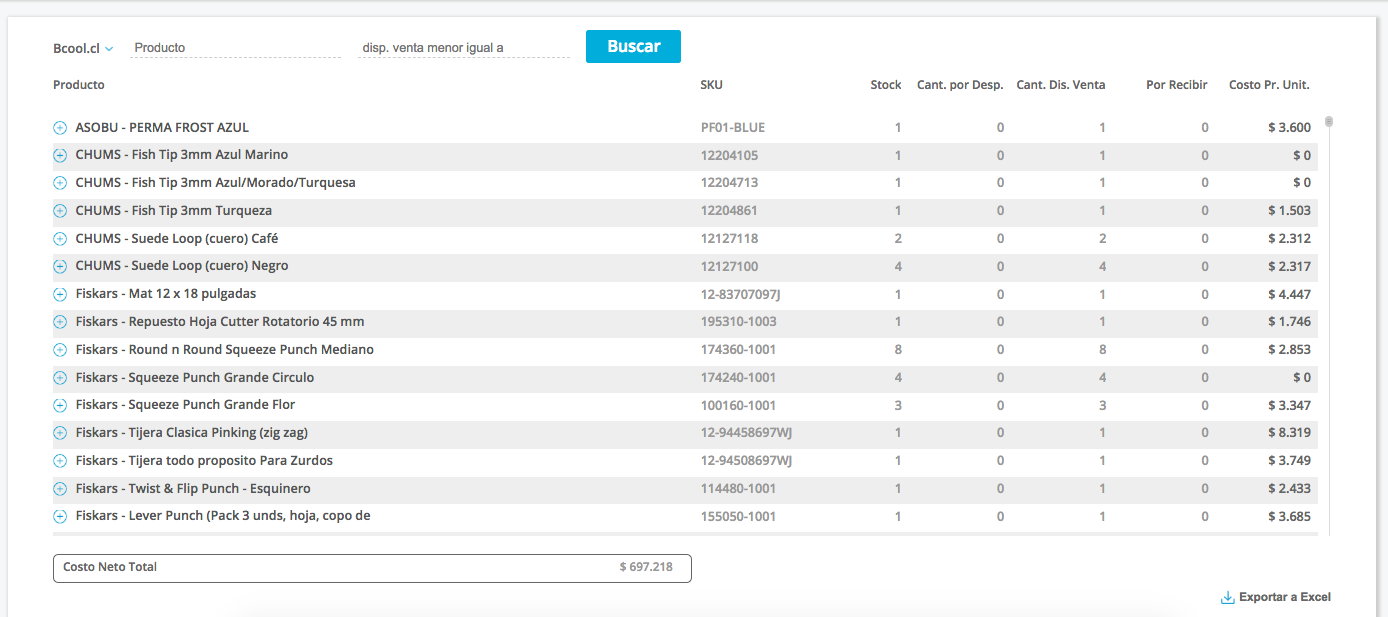Select SKU PF01-BLUE cell

pos(733,128)
